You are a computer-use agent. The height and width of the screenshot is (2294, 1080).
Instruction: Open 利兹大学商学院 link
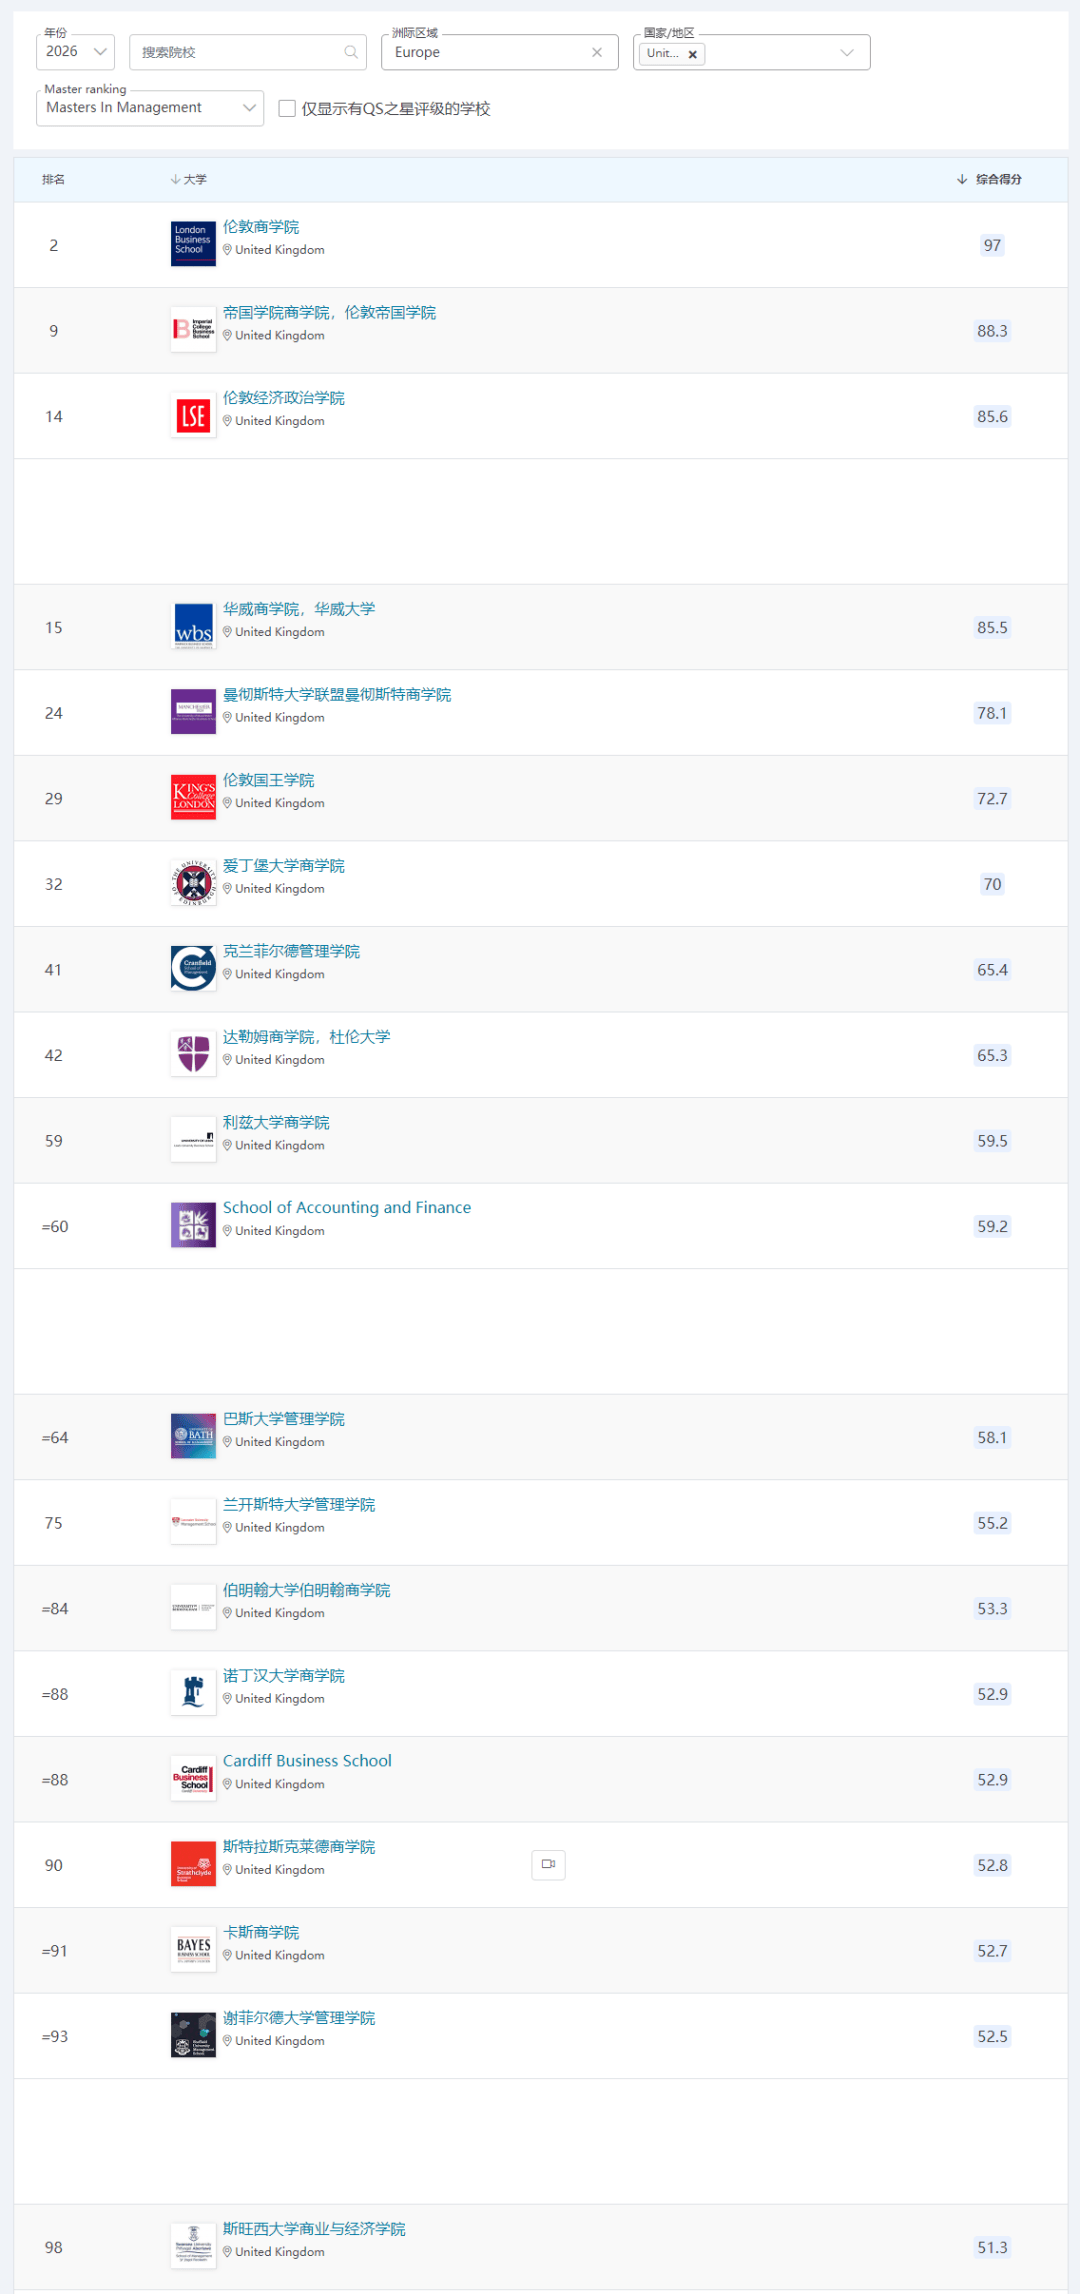tap(276, 1122)
